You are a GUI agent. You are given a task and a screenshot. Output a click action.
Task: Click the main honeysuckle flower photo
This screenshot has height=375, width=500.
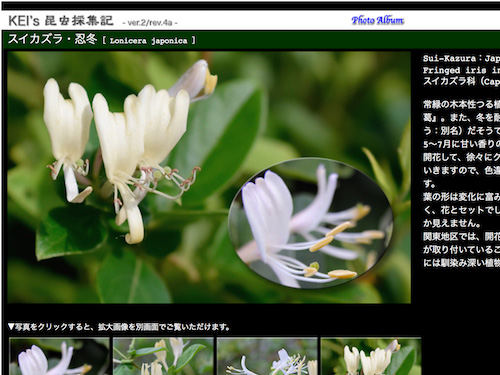tap(209, 177)
